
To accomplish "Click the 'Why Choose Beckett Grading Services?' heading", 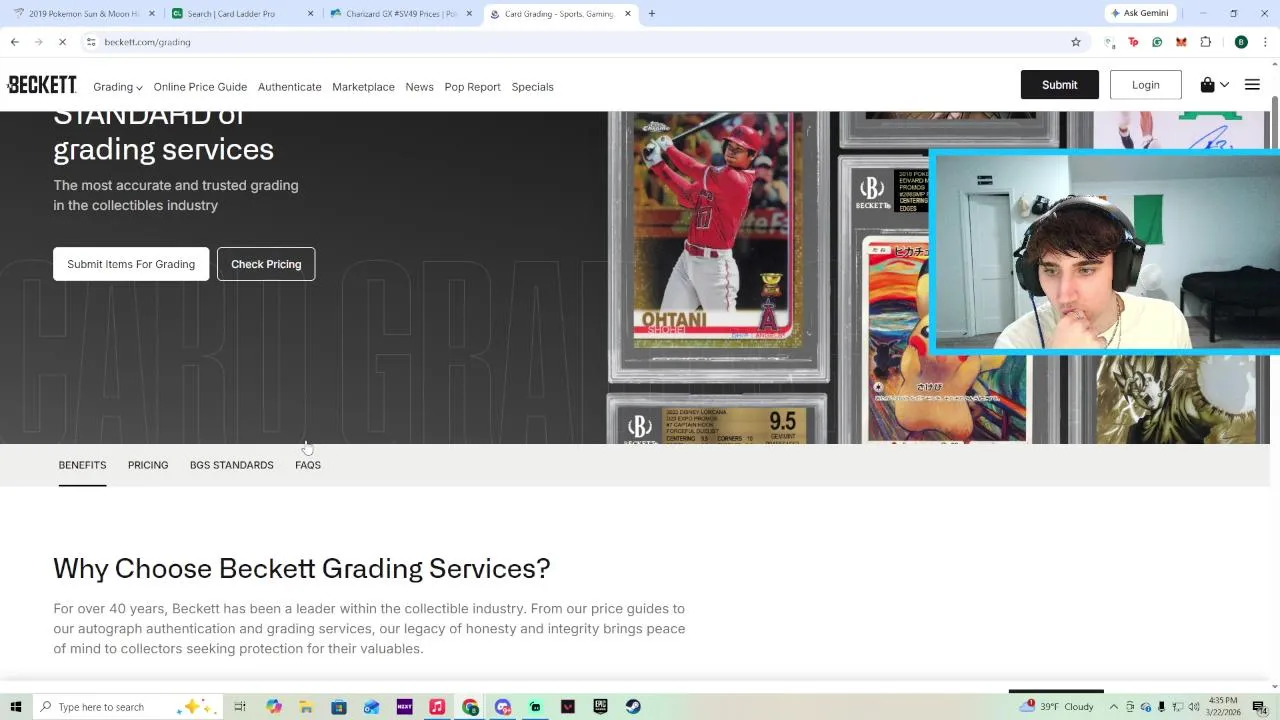I will [x=302, y=568].
